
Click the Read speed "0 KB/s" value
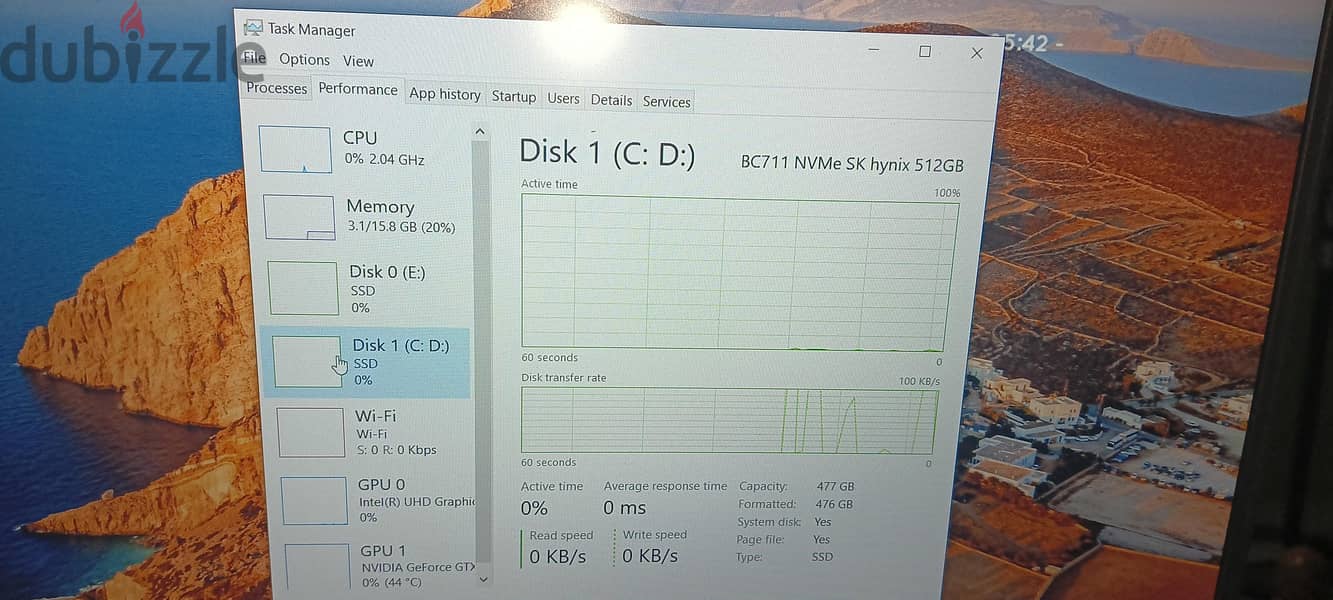pyautogui.click(x=558, y=556)
